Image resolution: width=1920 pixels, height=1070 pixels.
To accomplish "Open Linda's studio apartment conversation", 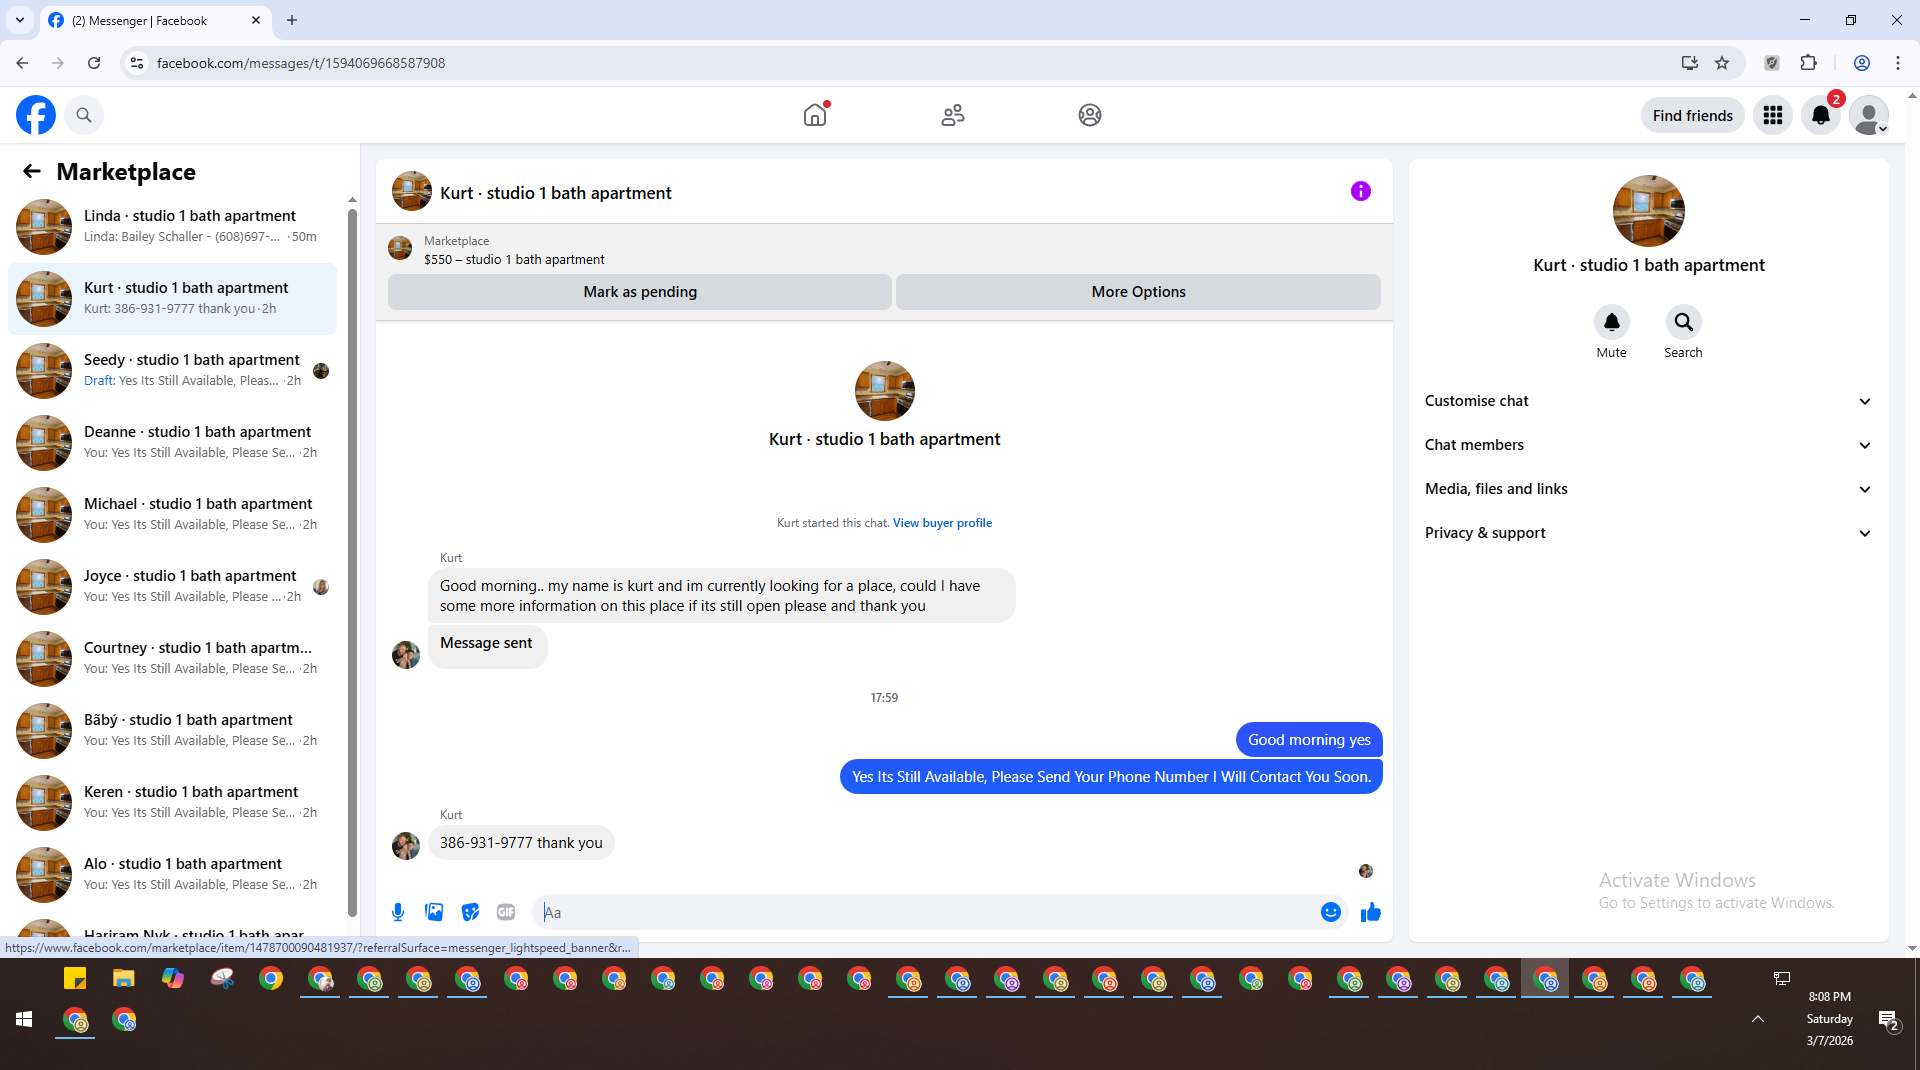I will 172,227.
